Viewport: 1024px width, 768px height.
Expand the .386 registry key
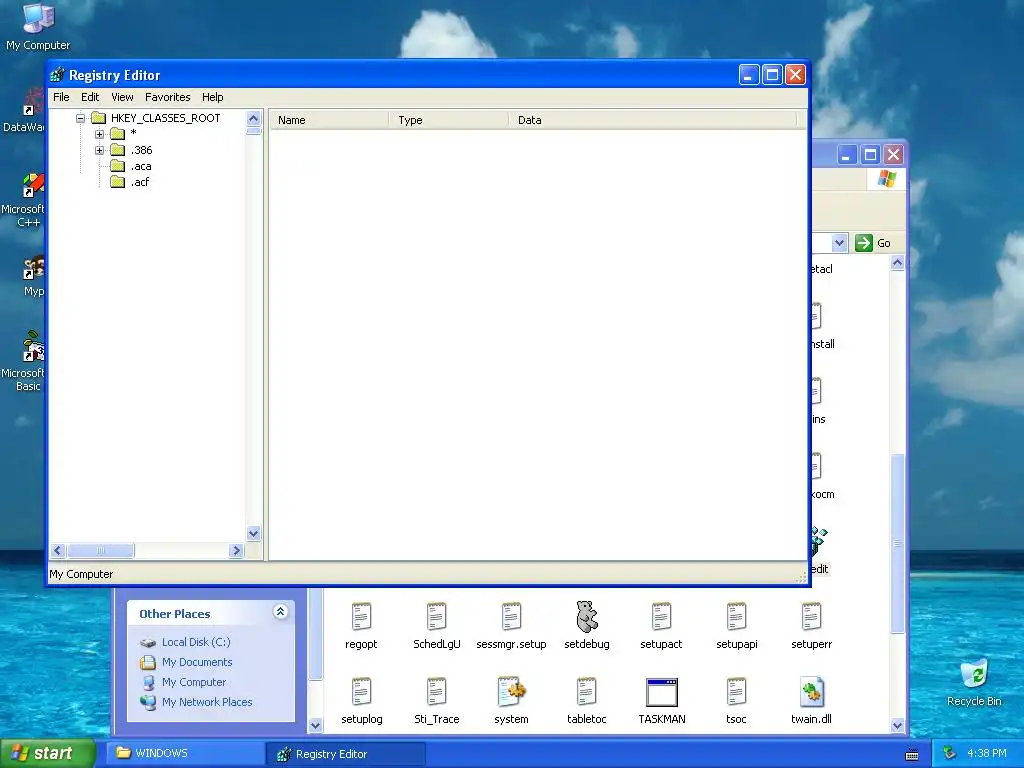[x=99, y=150]
